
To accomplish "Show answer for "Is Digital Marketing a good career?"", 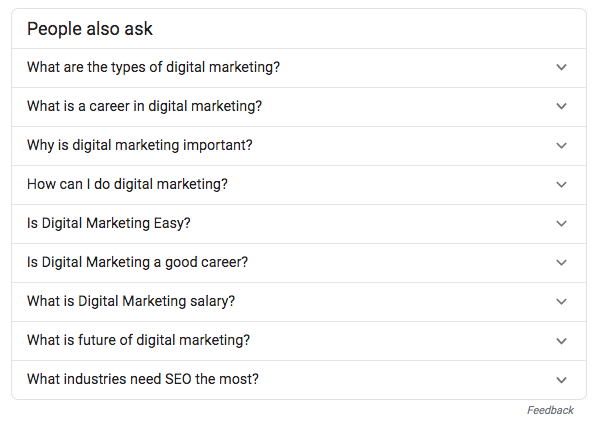I will pos(137,262).
